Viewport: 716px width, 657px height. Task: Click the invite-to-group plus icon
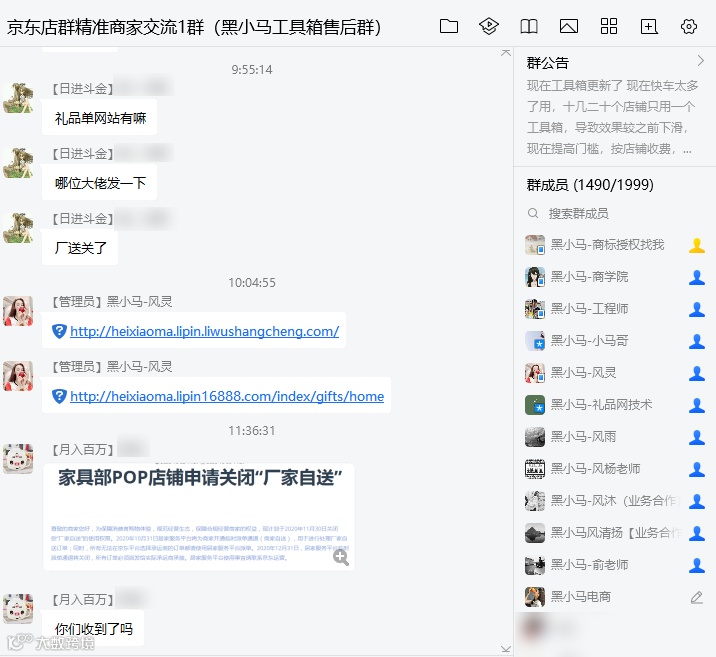click(x=649, y=26)
